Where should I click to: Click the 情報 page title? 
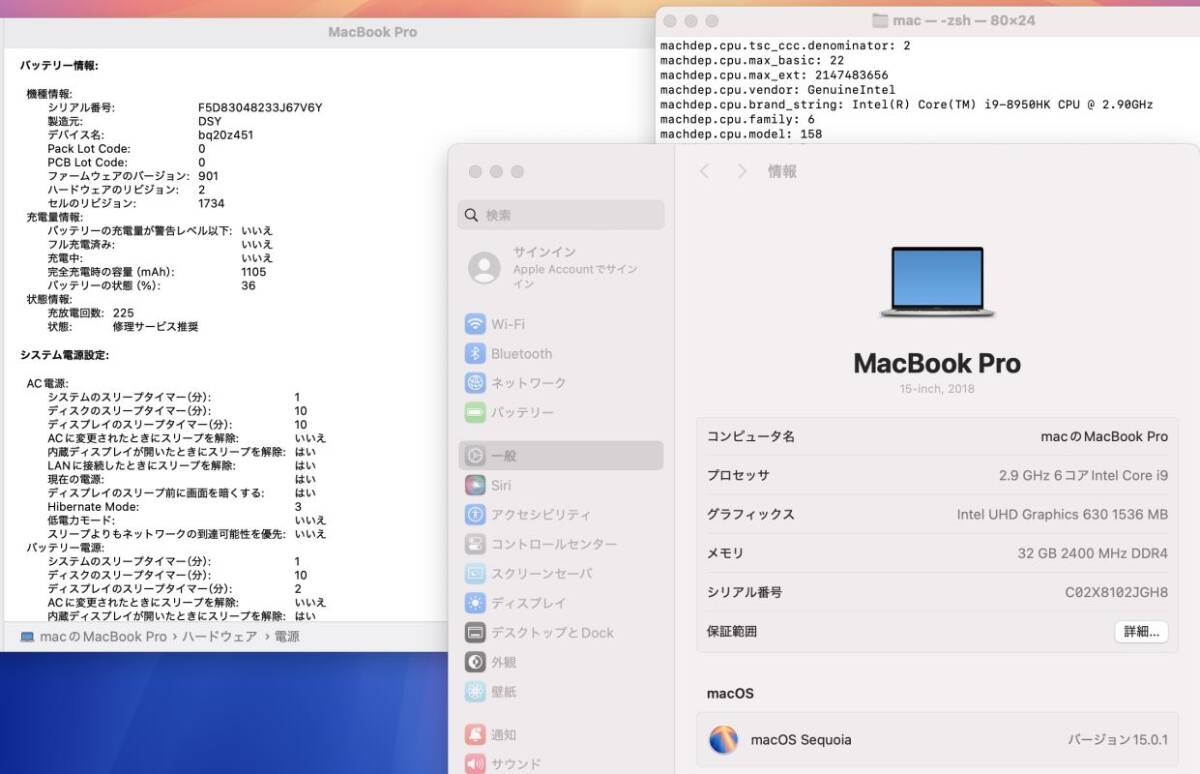(x=782, y=171)
